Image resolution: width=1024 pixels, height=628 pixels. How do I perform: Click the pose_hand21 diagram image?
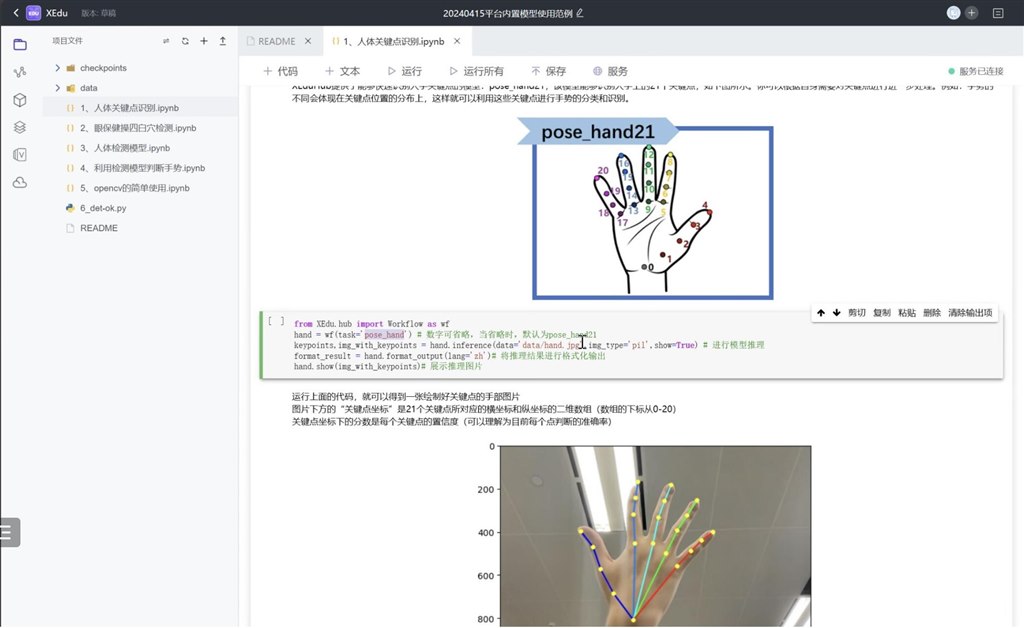647,208
